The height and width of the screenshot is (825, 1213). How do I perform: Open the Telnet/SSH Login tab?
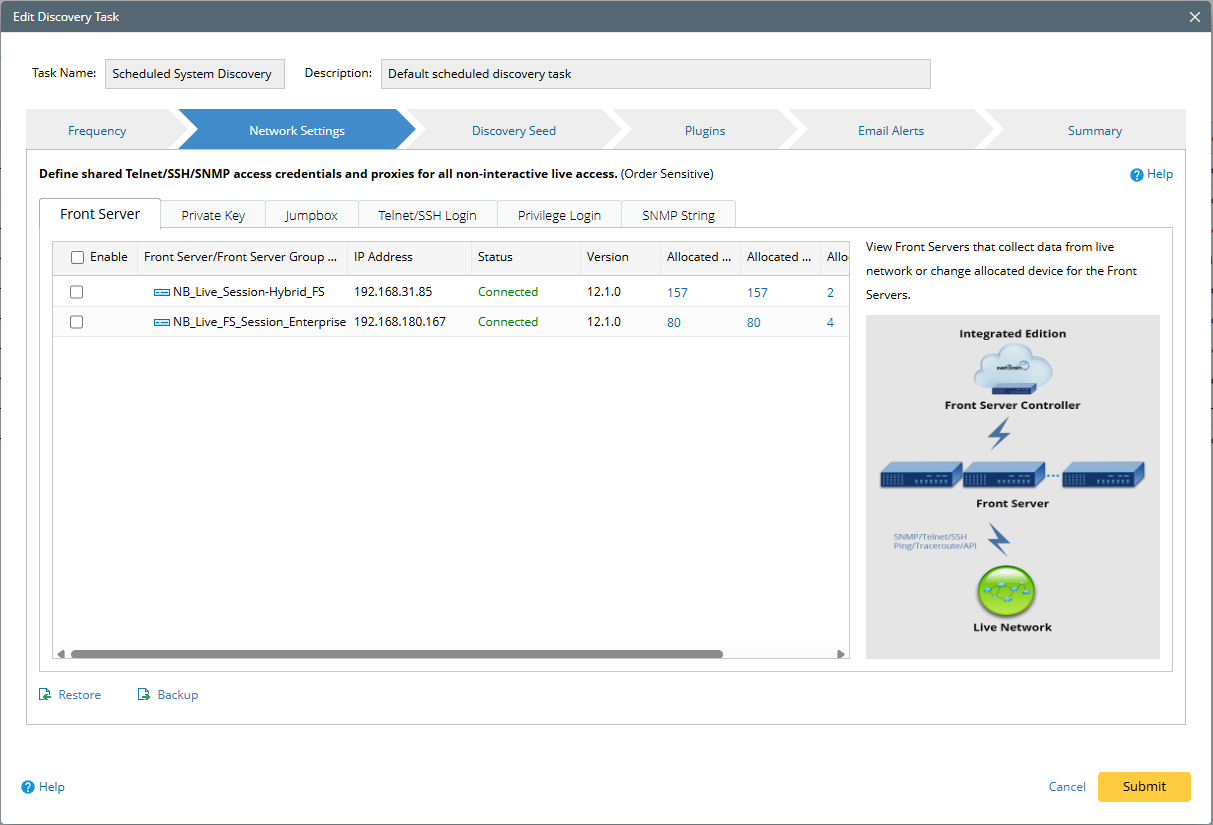[x=427, y=215]
